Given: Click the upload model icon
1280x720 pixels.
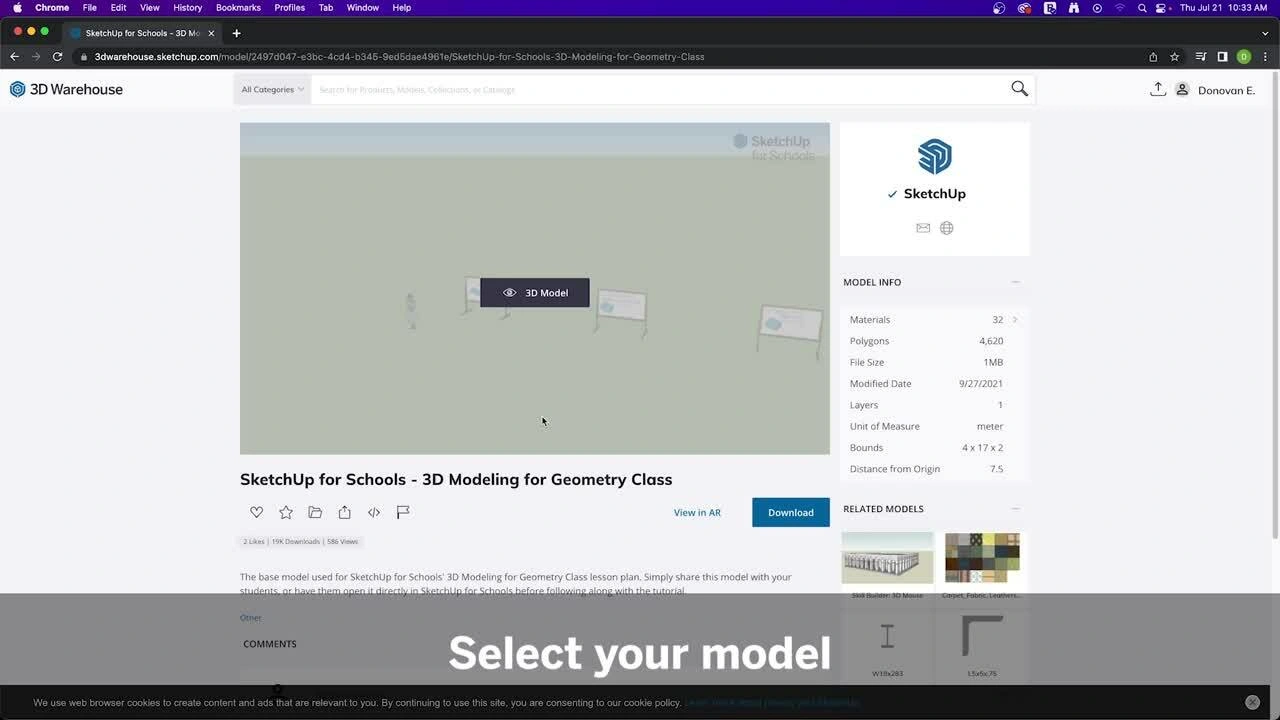Looking at the screenshot, I should [x=1157, y=89].
